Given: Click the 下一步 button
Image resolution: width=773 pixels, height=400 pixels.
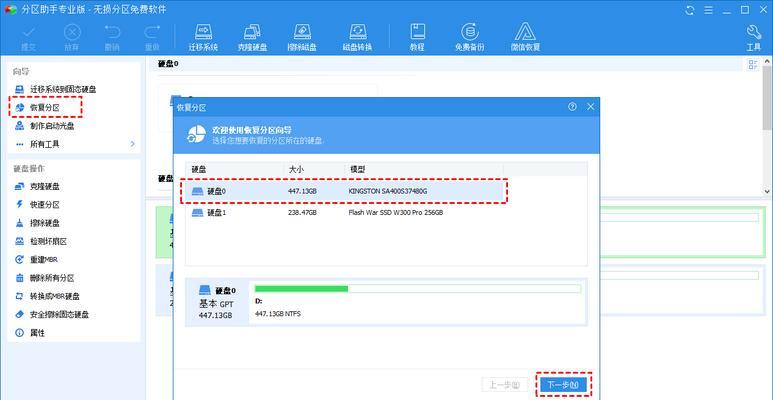Looking at the screenshot, I should pyautogui.click(x=563, y=385).
